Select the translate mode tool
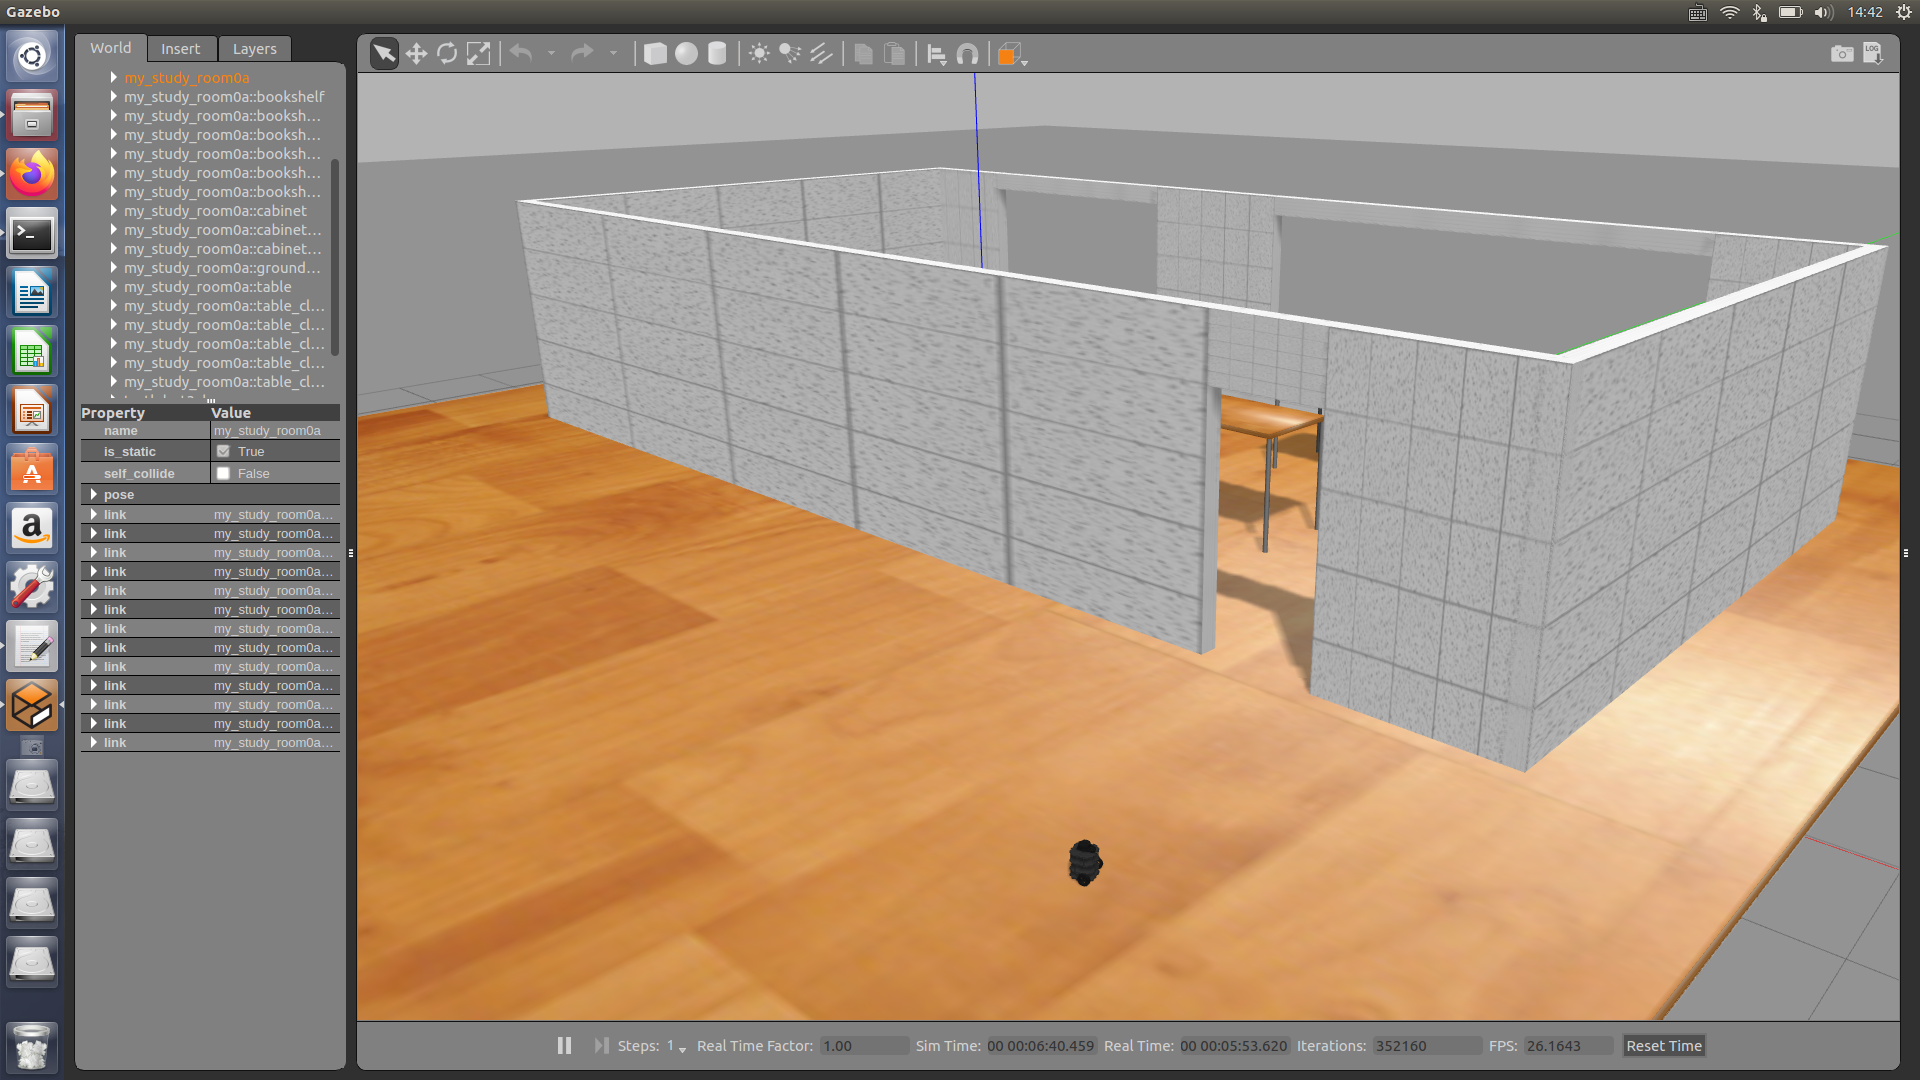 (416, 54)
